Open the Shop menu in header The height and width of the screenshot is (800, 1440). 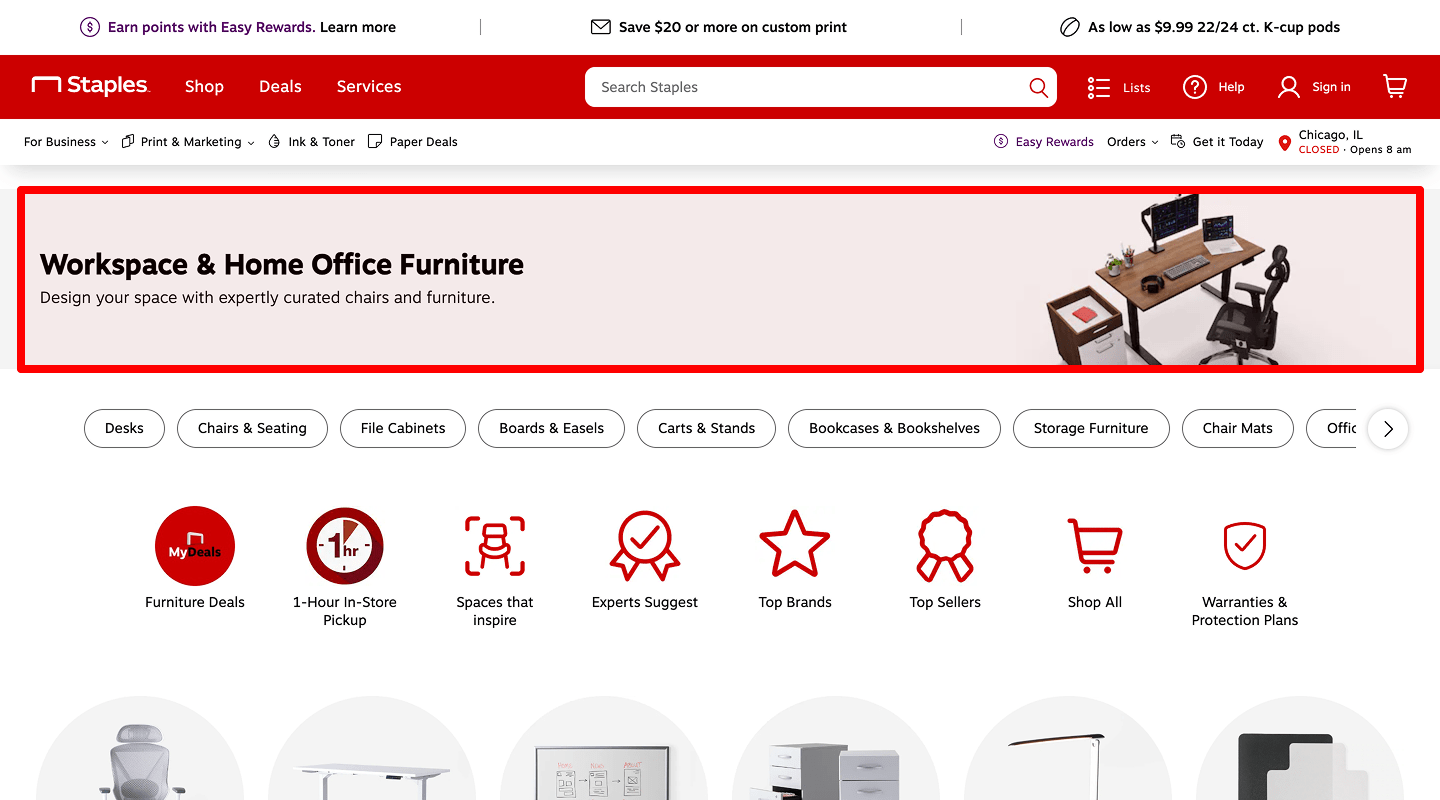(204, 87)
